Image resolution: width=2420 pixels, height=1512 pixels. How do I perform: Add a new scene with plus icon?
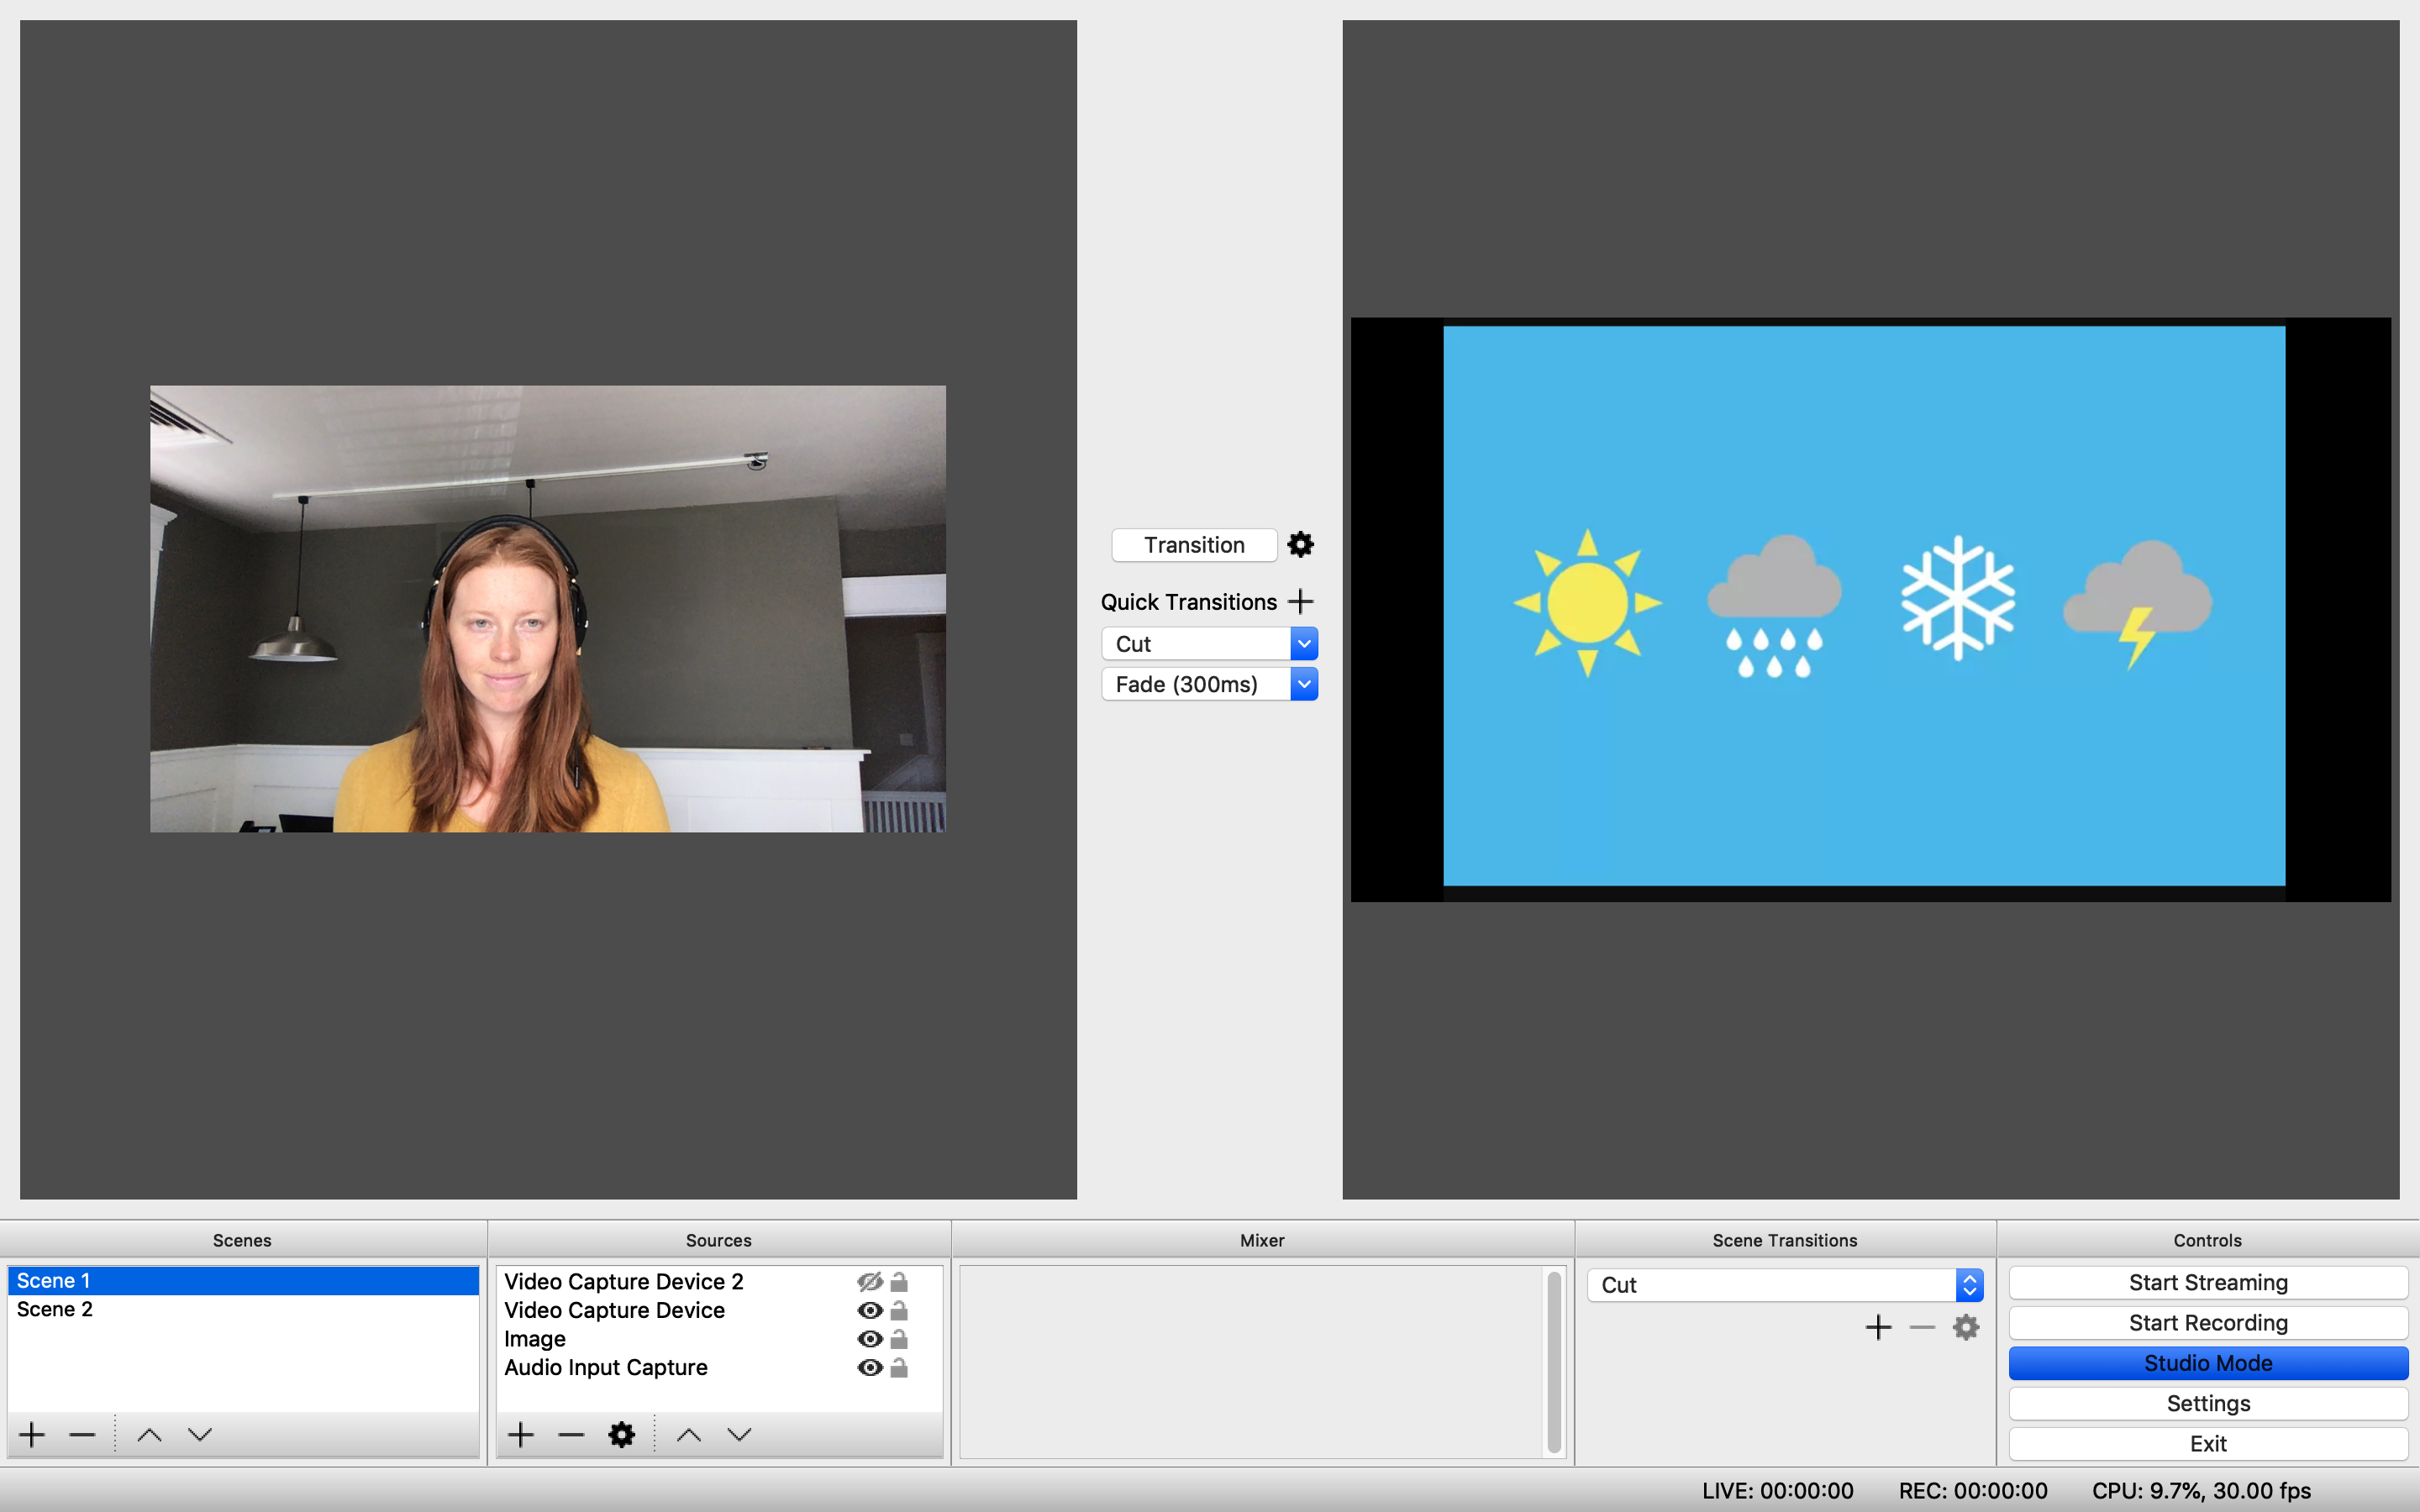coord(32,1435)
